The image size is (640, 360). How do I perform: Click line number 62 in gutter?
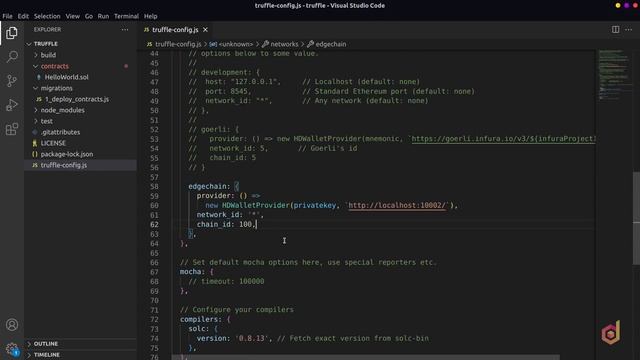154,224
